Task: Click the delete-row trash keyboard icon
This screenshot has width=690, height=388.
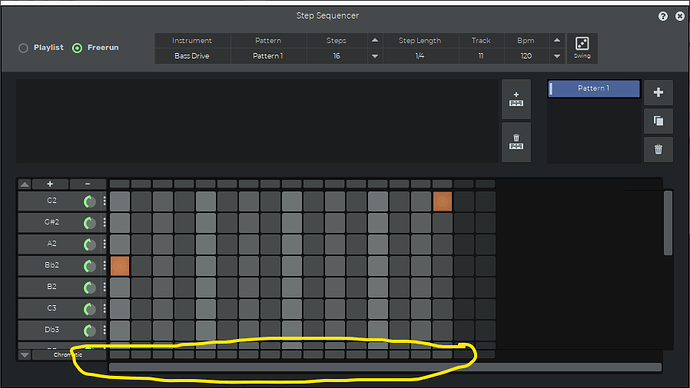Action: (x=516, y=142)
